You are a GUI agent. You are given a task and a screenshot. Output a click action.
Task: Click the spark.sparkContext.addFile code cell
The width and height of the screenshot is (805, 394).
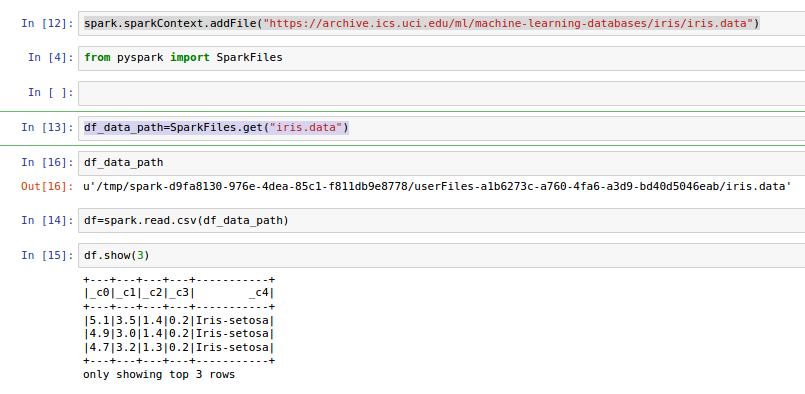(442, 24)
